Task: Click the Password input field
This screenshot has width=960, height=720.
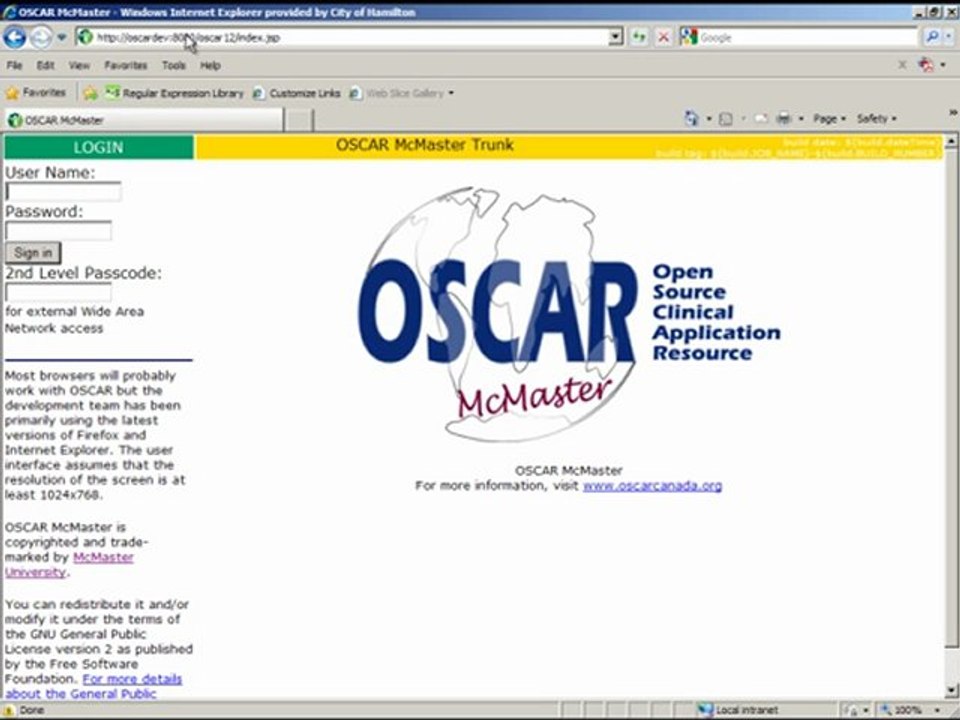Action: (x=58, y=231)
